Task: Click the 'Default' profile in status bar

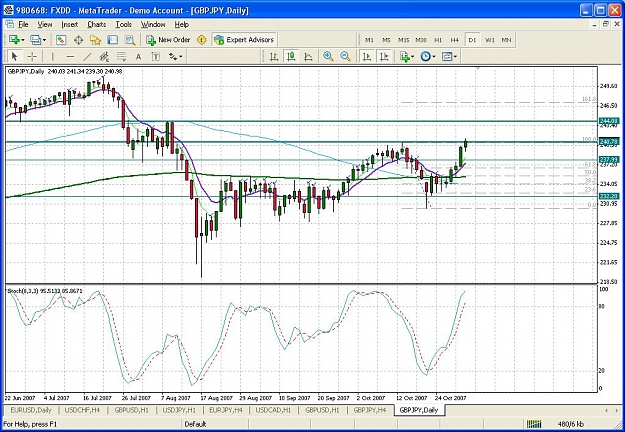Action: [x=195, y=424]
